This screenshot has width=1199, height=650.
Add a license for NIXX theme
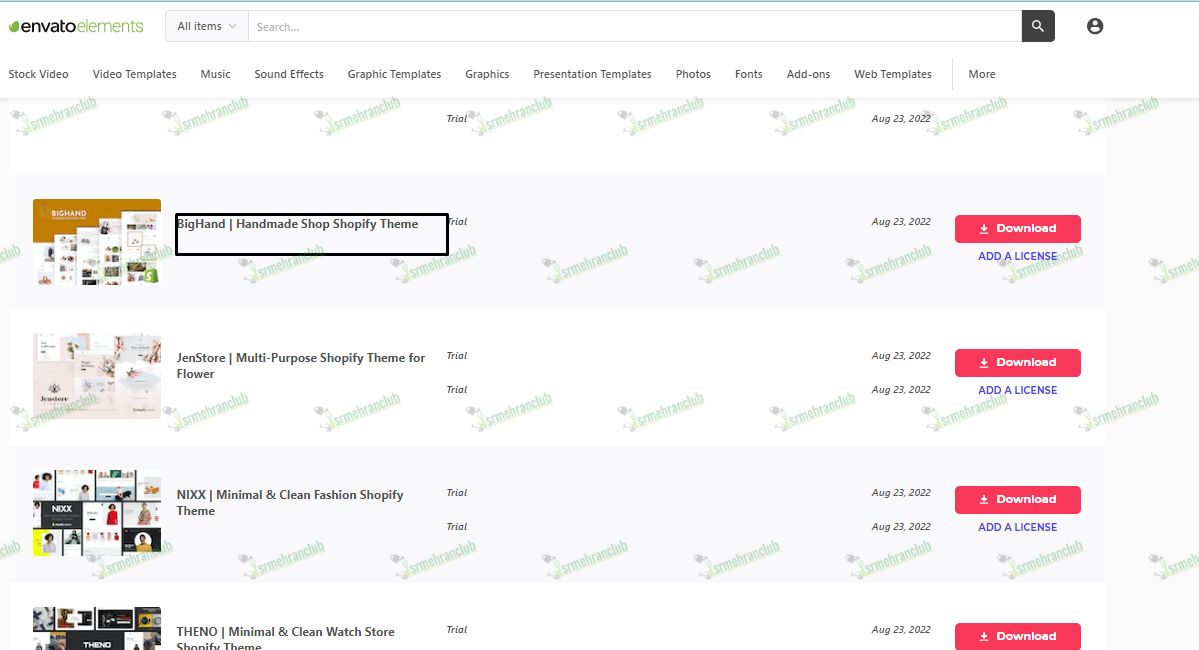tap(1018, 527)
